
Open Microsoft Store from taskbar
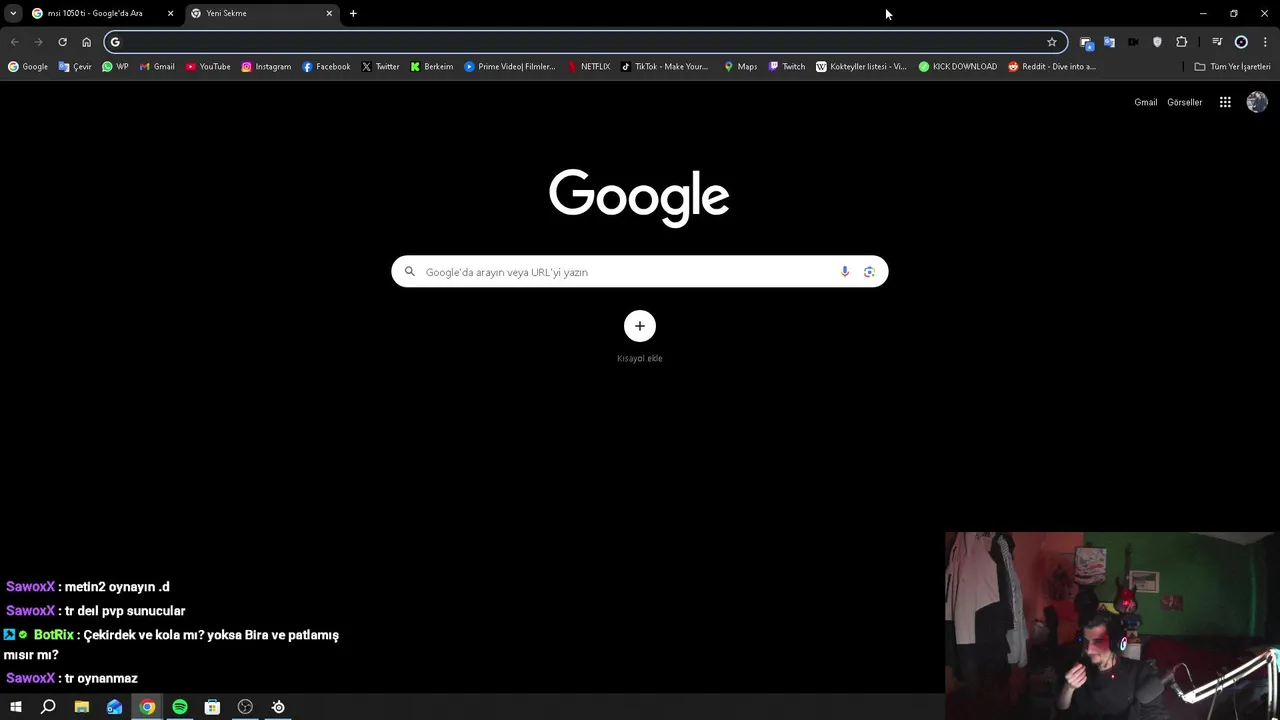coord(212,707)
